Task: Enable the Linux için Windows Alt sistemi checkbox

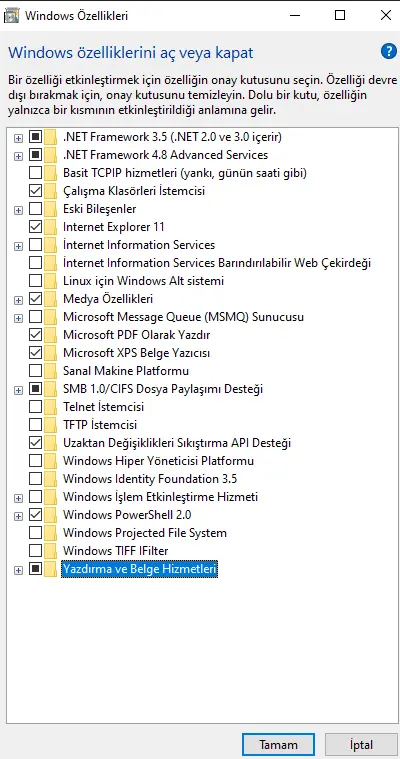Action: (35, 281)
